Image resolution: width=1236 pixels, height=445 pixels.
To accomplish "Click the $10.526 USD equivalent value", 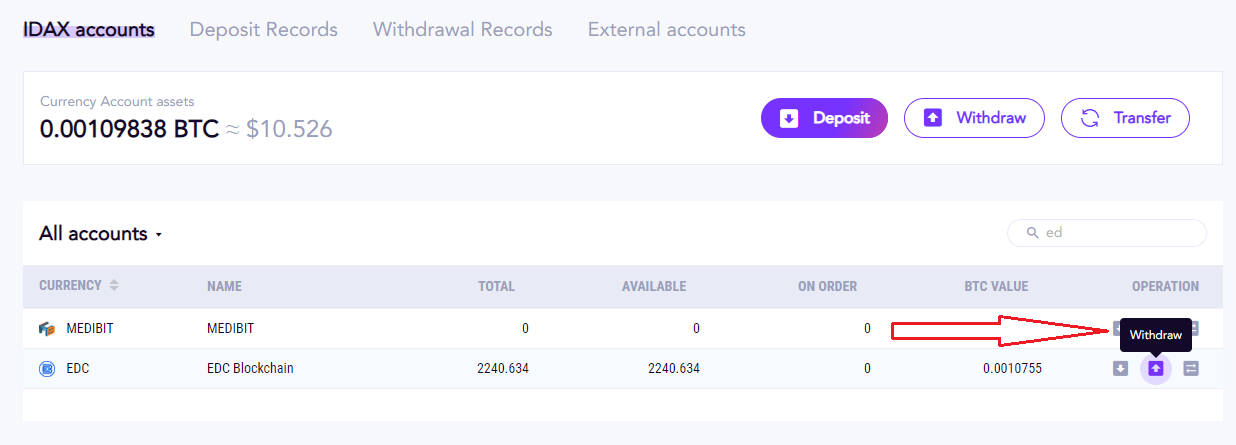I will tap(290, 129).
